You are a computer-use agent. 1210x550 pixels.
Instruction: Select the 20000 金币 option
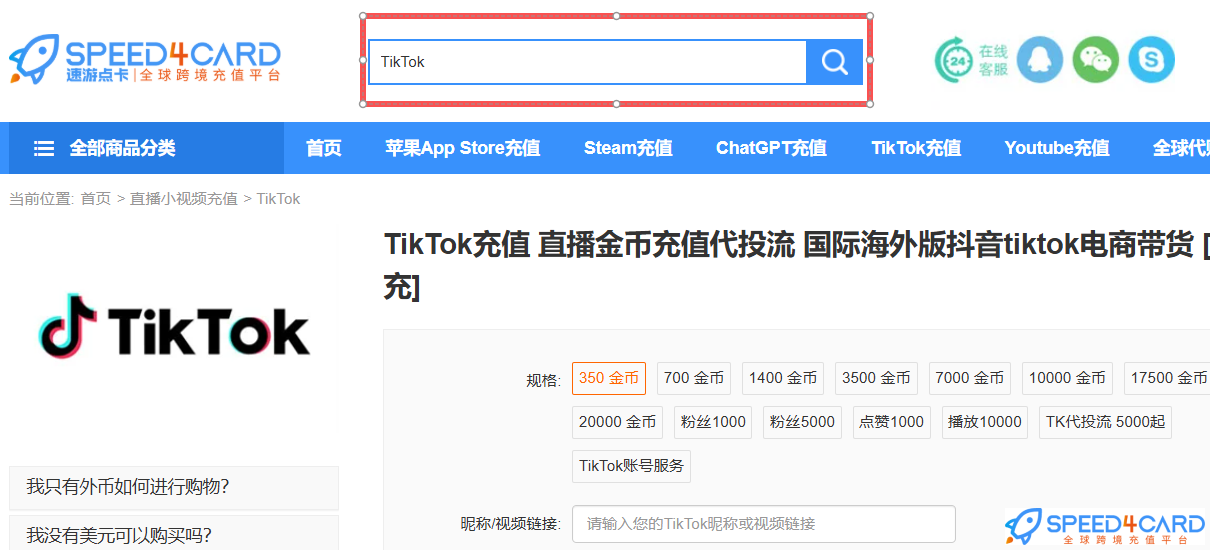(x=617, y=422)
